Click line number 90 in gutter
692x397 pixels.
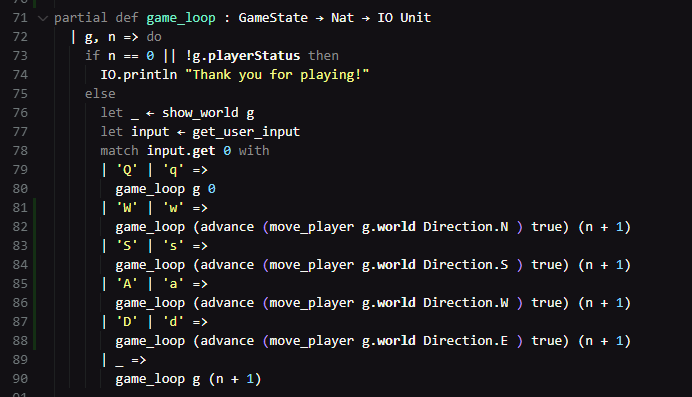click(x=20, y=378)
